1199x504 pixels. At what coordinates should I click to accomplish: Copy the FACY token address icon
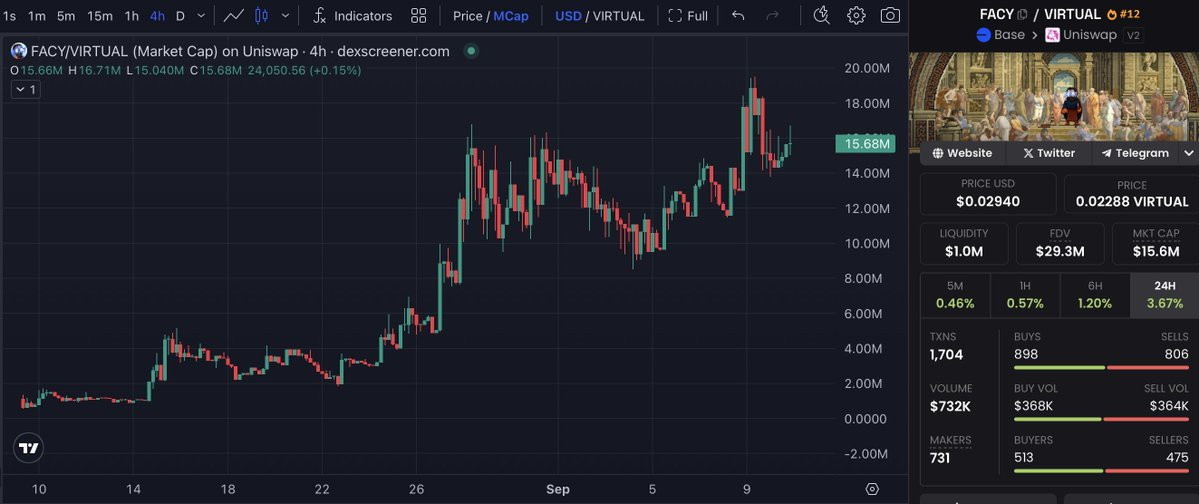point(1022,14)
